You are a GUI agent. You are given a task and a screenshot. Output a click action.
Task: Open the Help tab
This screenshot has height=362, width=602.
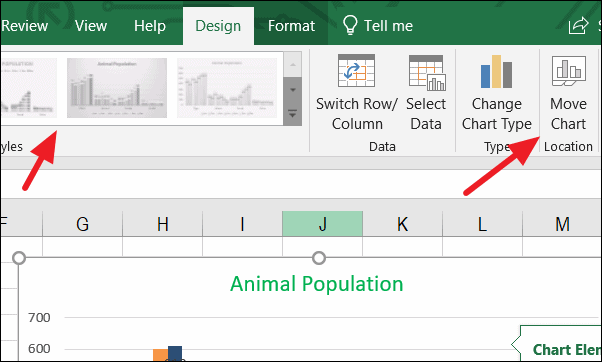[x=150, y=26]
